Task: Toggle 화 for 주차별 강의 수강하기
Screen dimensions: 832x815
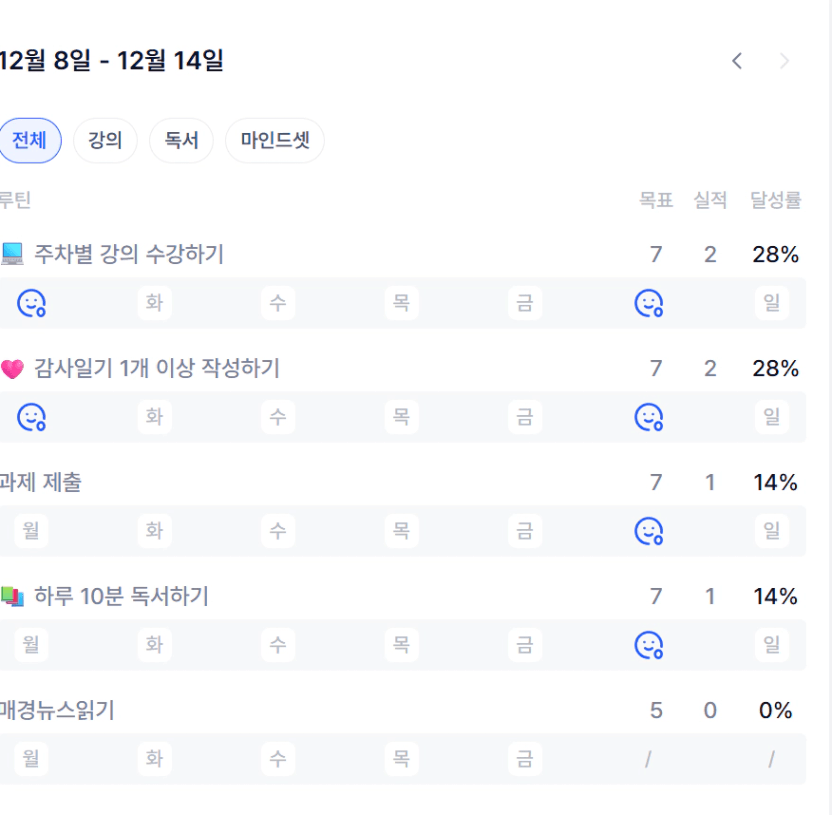Action: 154,303
